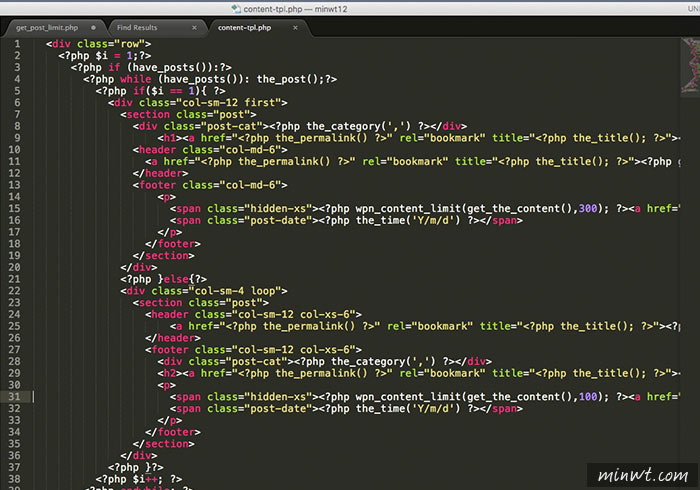This screenshot has height=490, width=700.
Task: Click the "}else{" line
Action: click(x=163, y=279)
